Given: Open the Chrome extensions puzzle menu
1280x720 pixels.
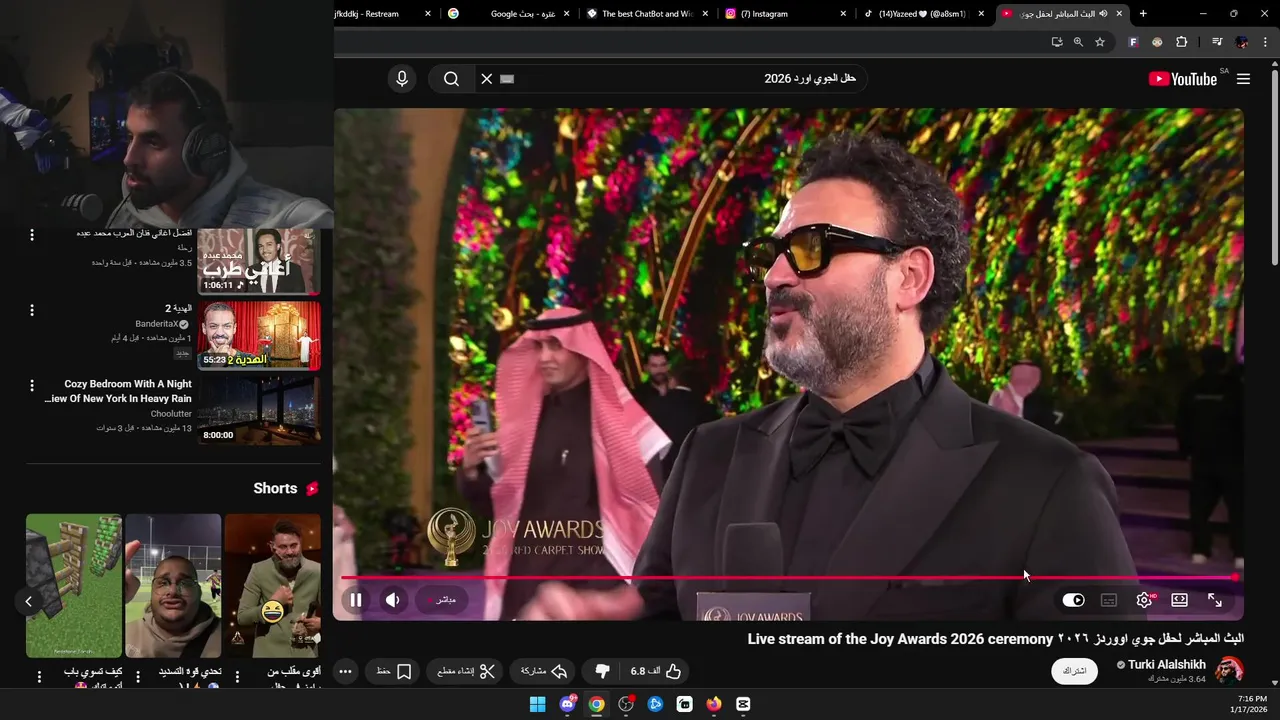Looking at the screenshot, I should 1182,42.
